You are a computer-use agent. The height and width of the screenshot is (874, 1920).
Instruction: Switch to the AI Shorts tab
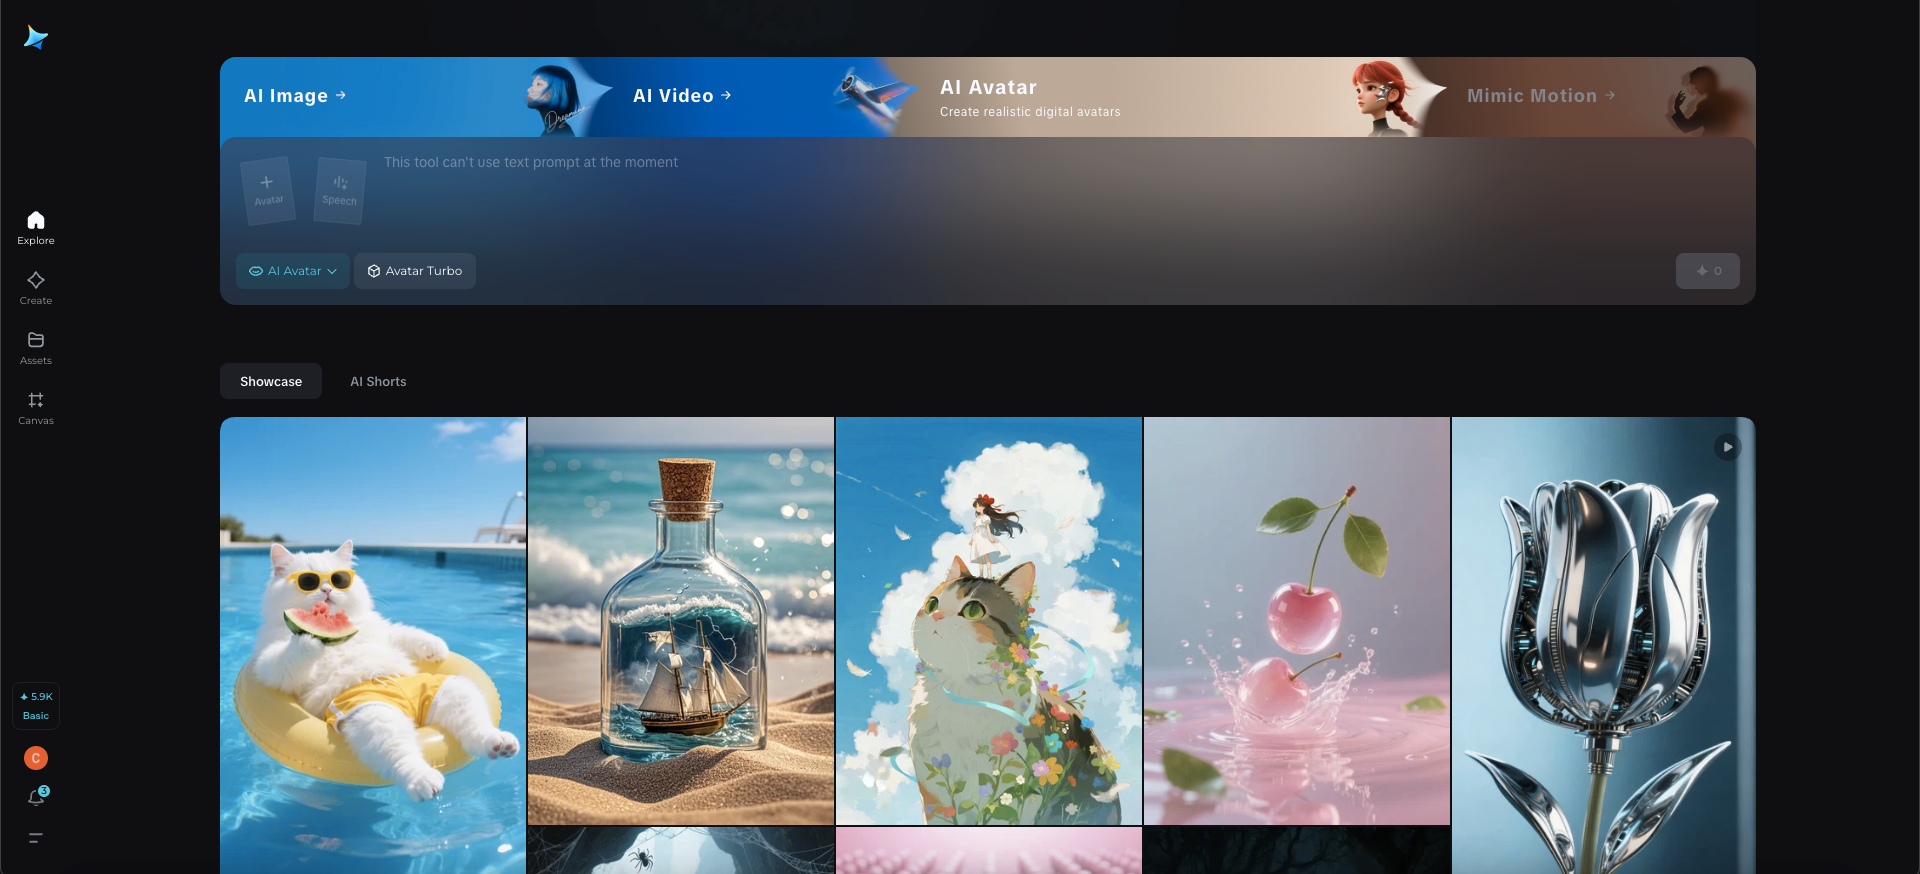point(378,381)
